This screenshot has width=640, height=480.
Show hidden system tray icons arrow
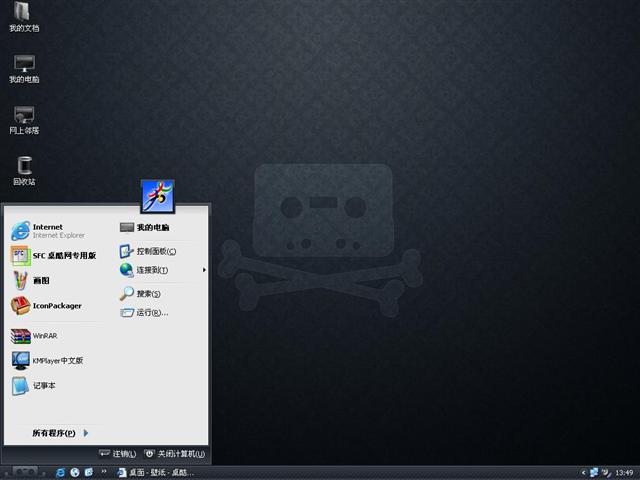point(583,473)
